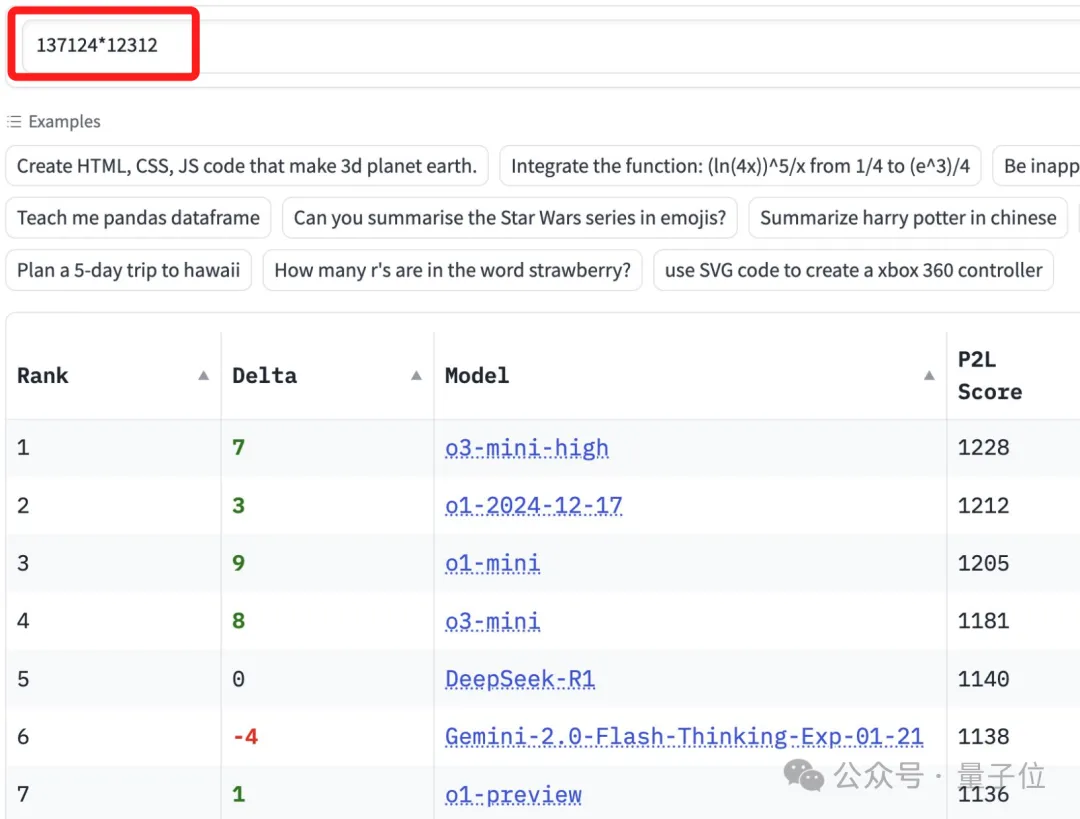The height and width of the screenshot is (819, 1080).
Task: Click the score value 1228
Action: click(x=984, y=448)
